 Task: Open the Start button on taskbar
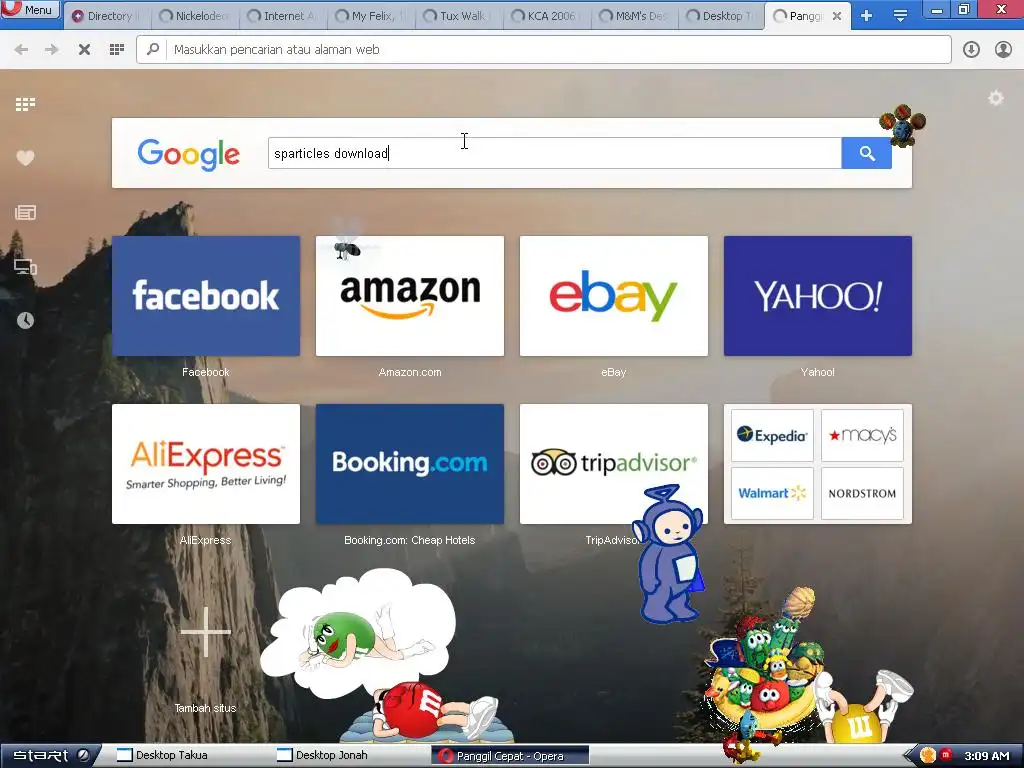click(40, 756)
